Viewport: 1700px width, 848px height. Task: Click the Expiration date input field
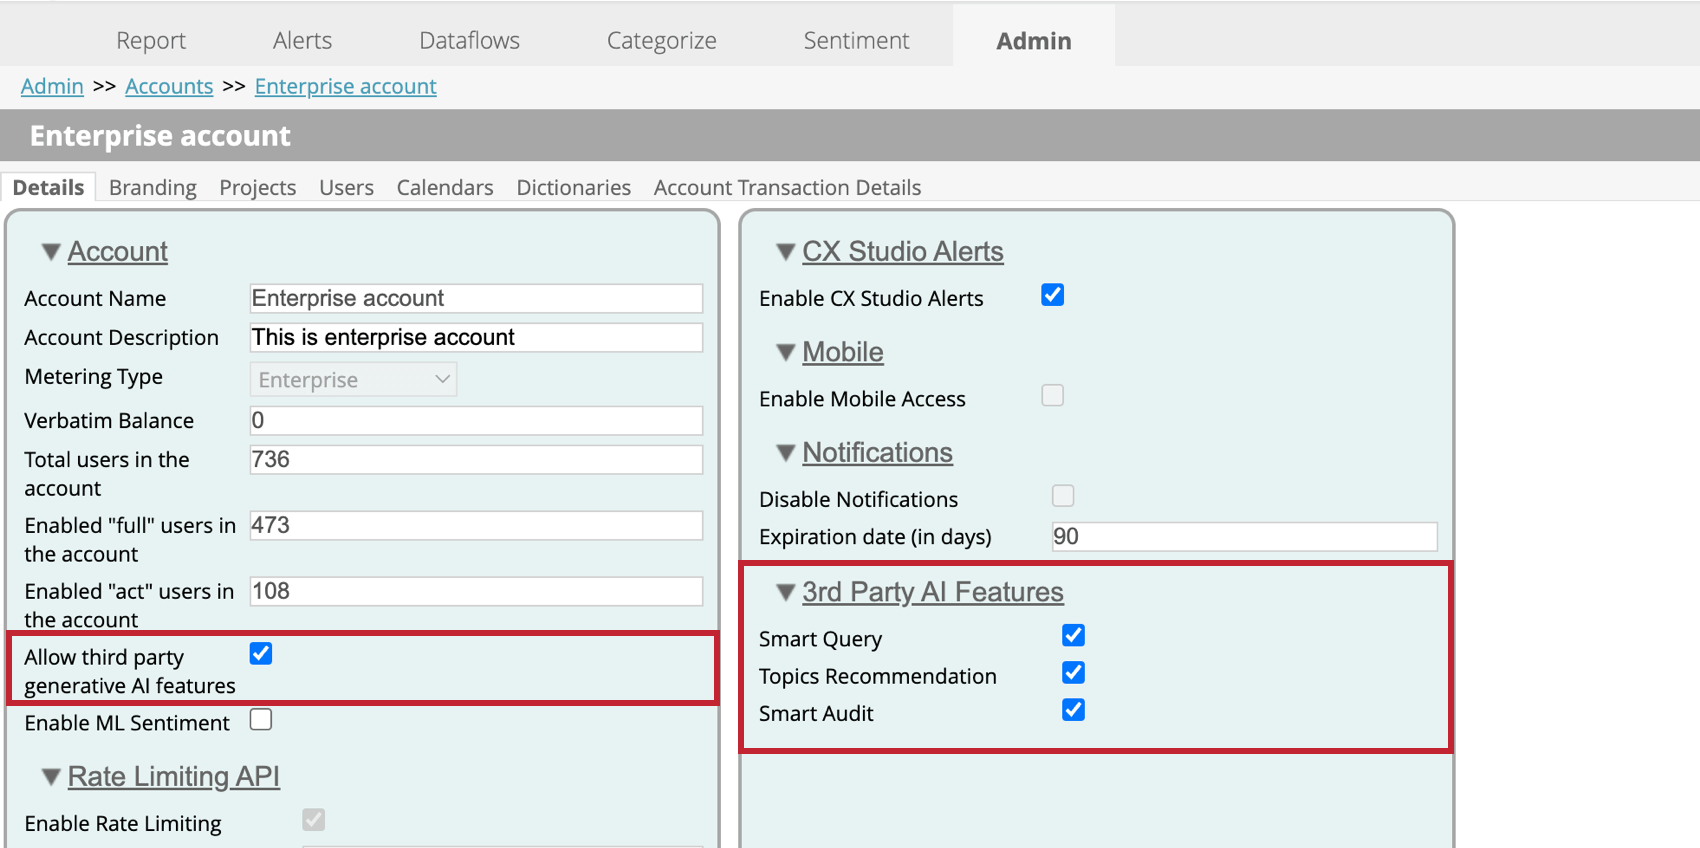1244,537
